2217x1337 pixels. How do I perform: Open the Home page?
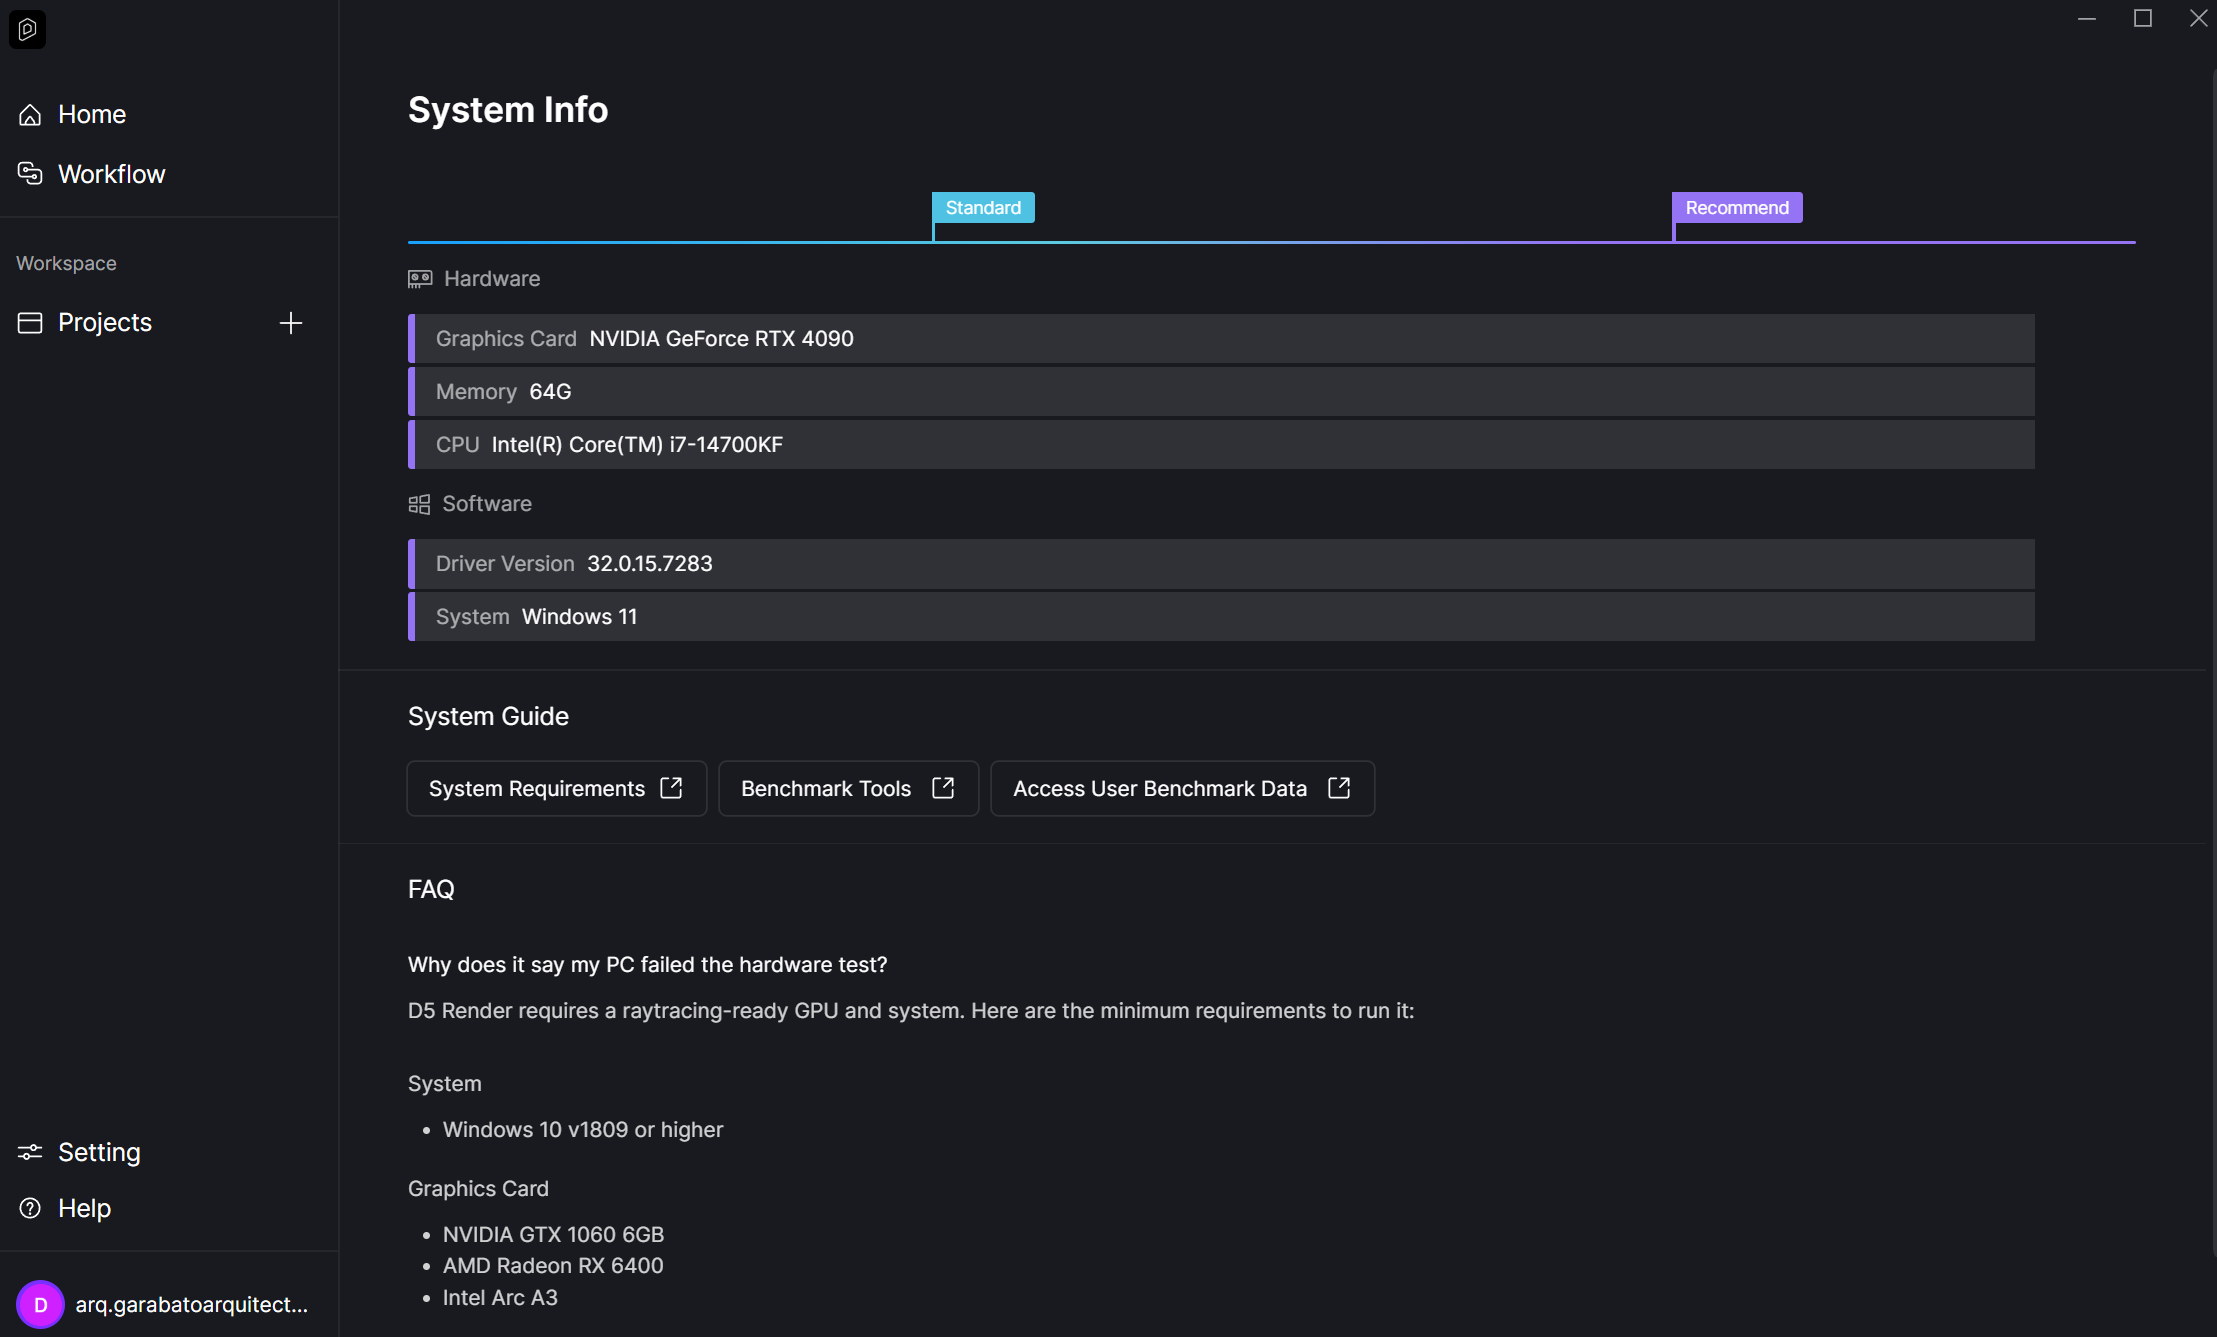(x=91, y=114)
